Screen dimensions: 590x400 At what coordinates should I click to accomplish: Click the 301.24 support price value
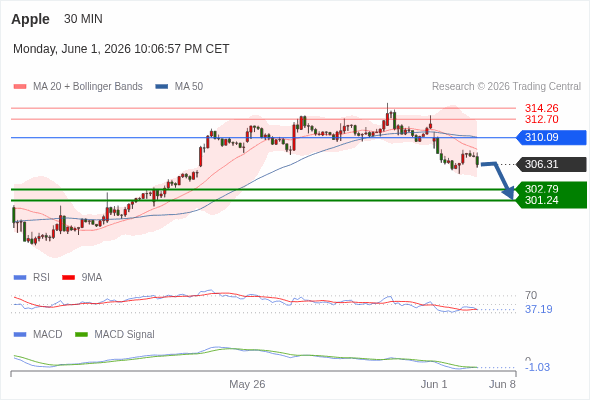(542, 200)
